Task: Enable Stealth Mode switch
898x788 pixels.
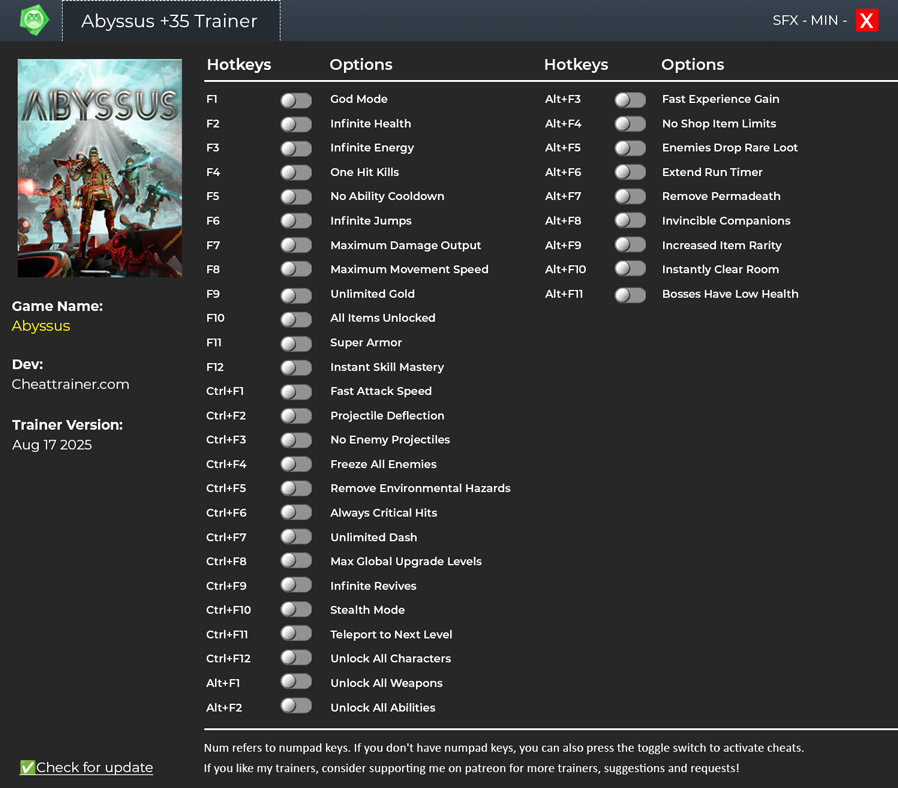Action: coord(296,610)
